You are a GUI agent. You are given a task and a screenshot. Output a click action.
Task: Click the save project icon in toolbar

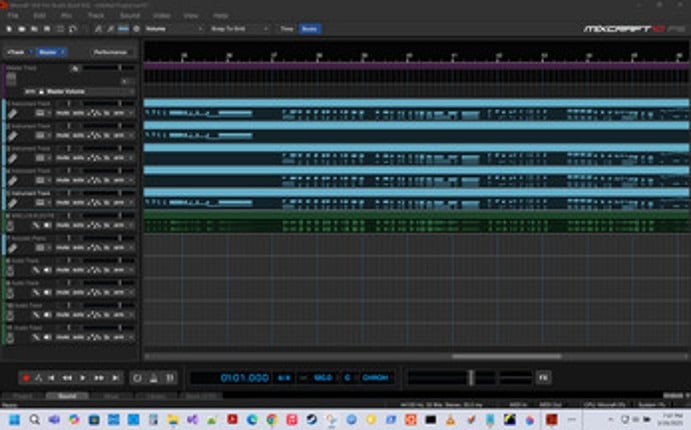click(x=32, y=29)
